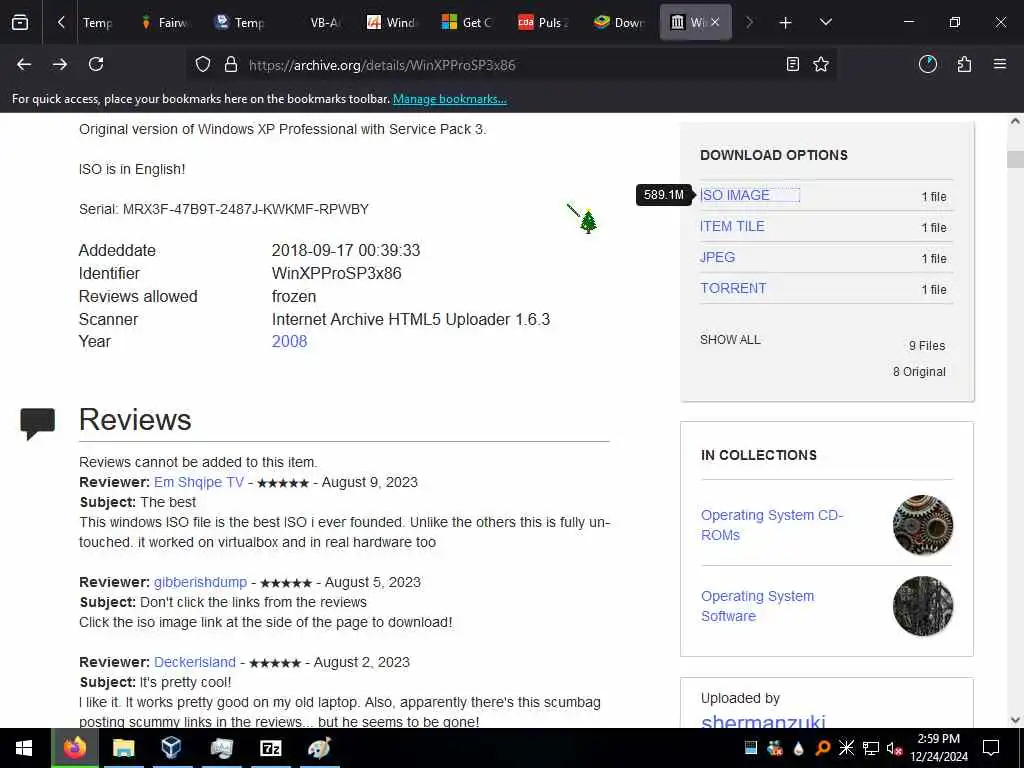Close the active archive.org tab
This screenshot has width=1024, height=768.
coord(716,23)
